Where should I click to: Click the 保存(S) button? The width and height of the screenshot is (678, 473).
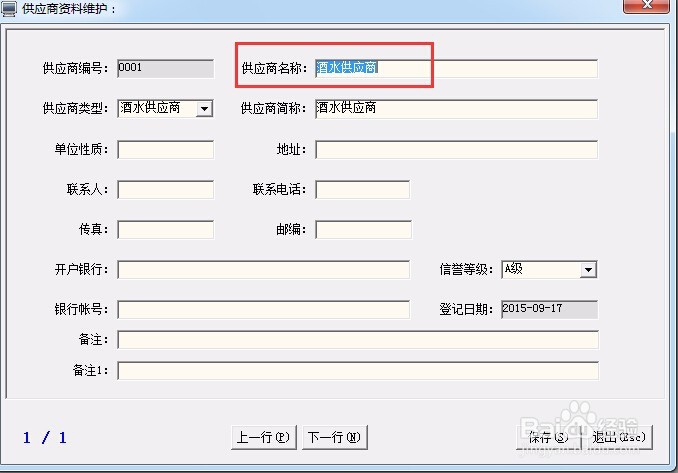click(548, 438)
